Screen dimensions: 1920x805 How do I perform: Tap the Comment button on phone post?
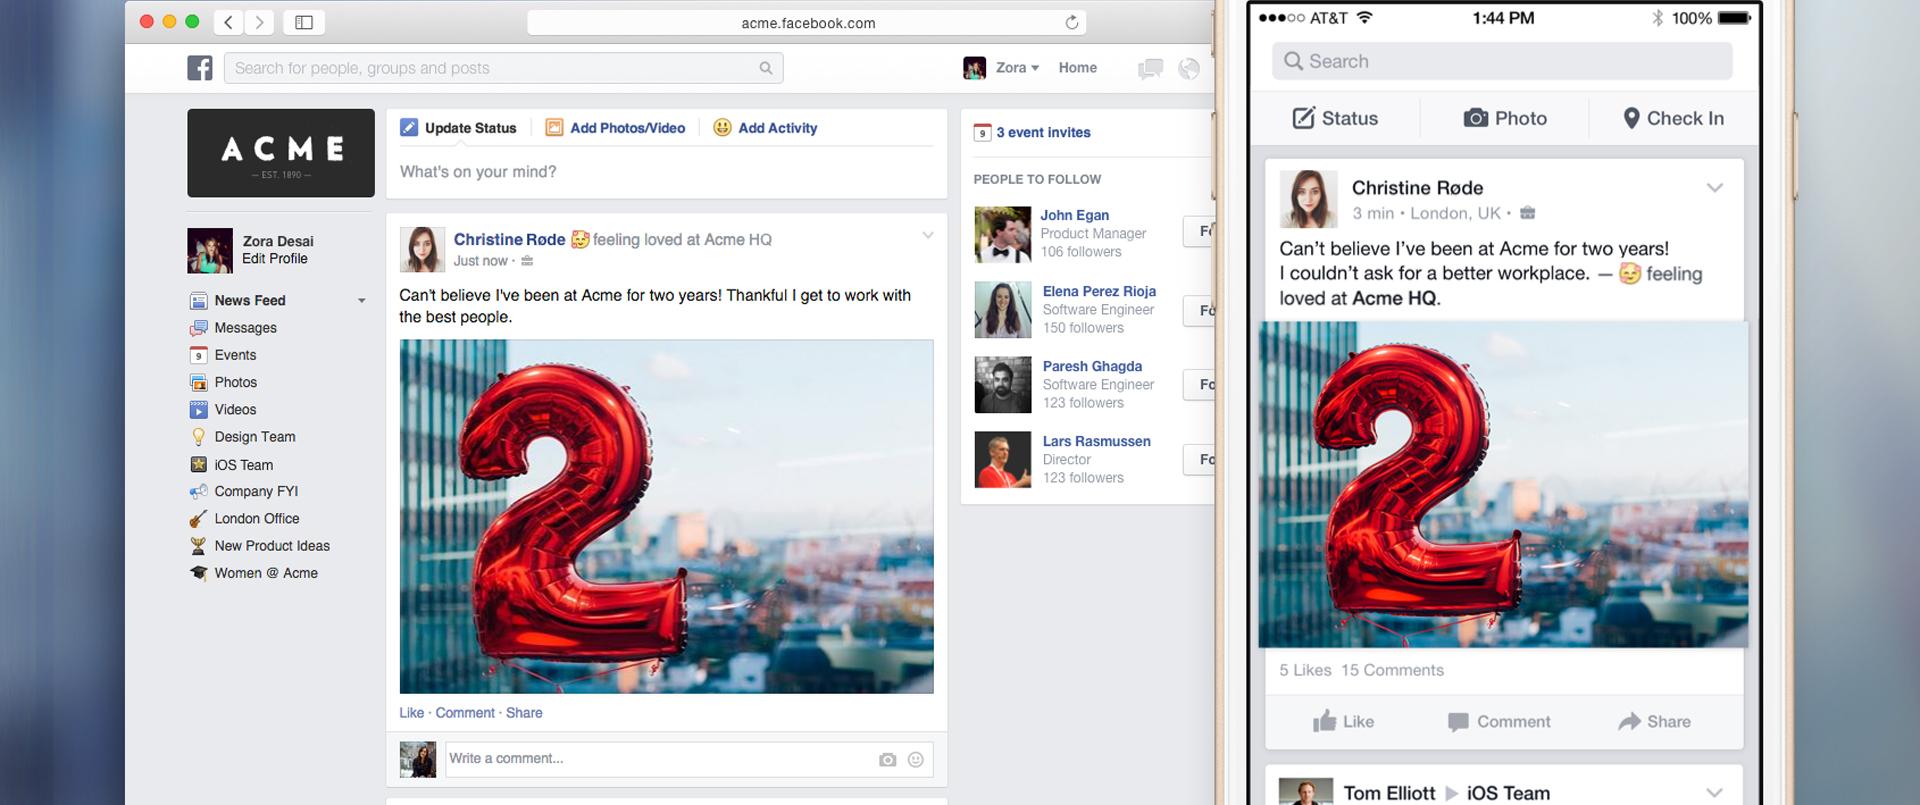[x=1499, y=721]
